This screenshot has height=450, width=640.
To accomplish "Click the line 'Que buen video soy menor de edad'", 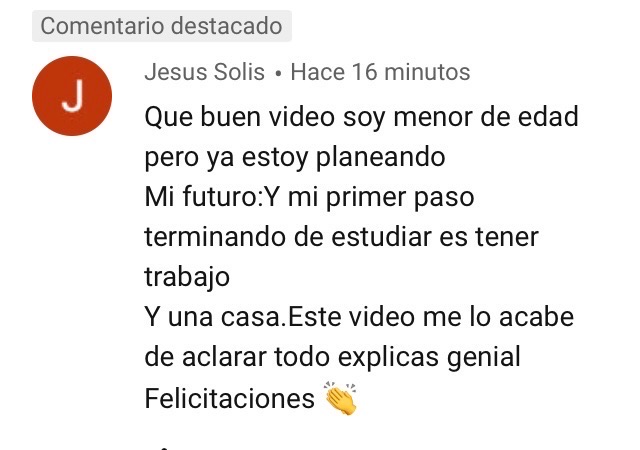I will click(362, 117).
